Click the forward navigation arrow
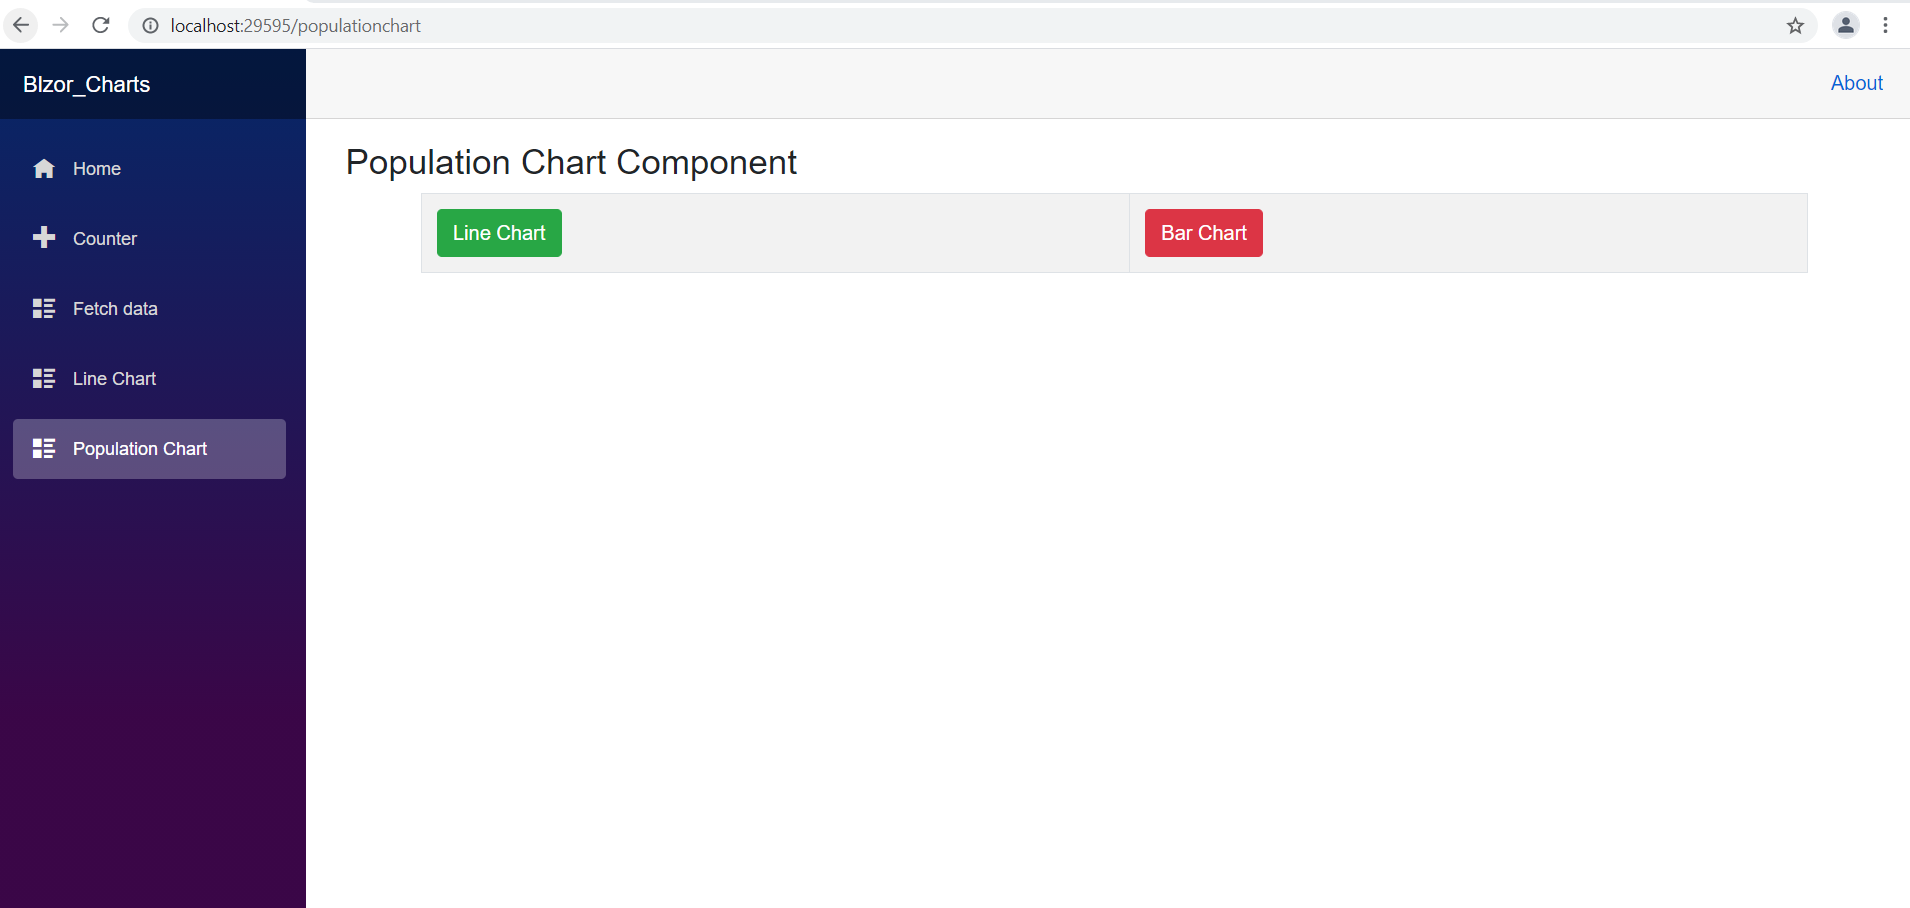1910x908 pixels. pyautogui.click(x=61, y=25)
